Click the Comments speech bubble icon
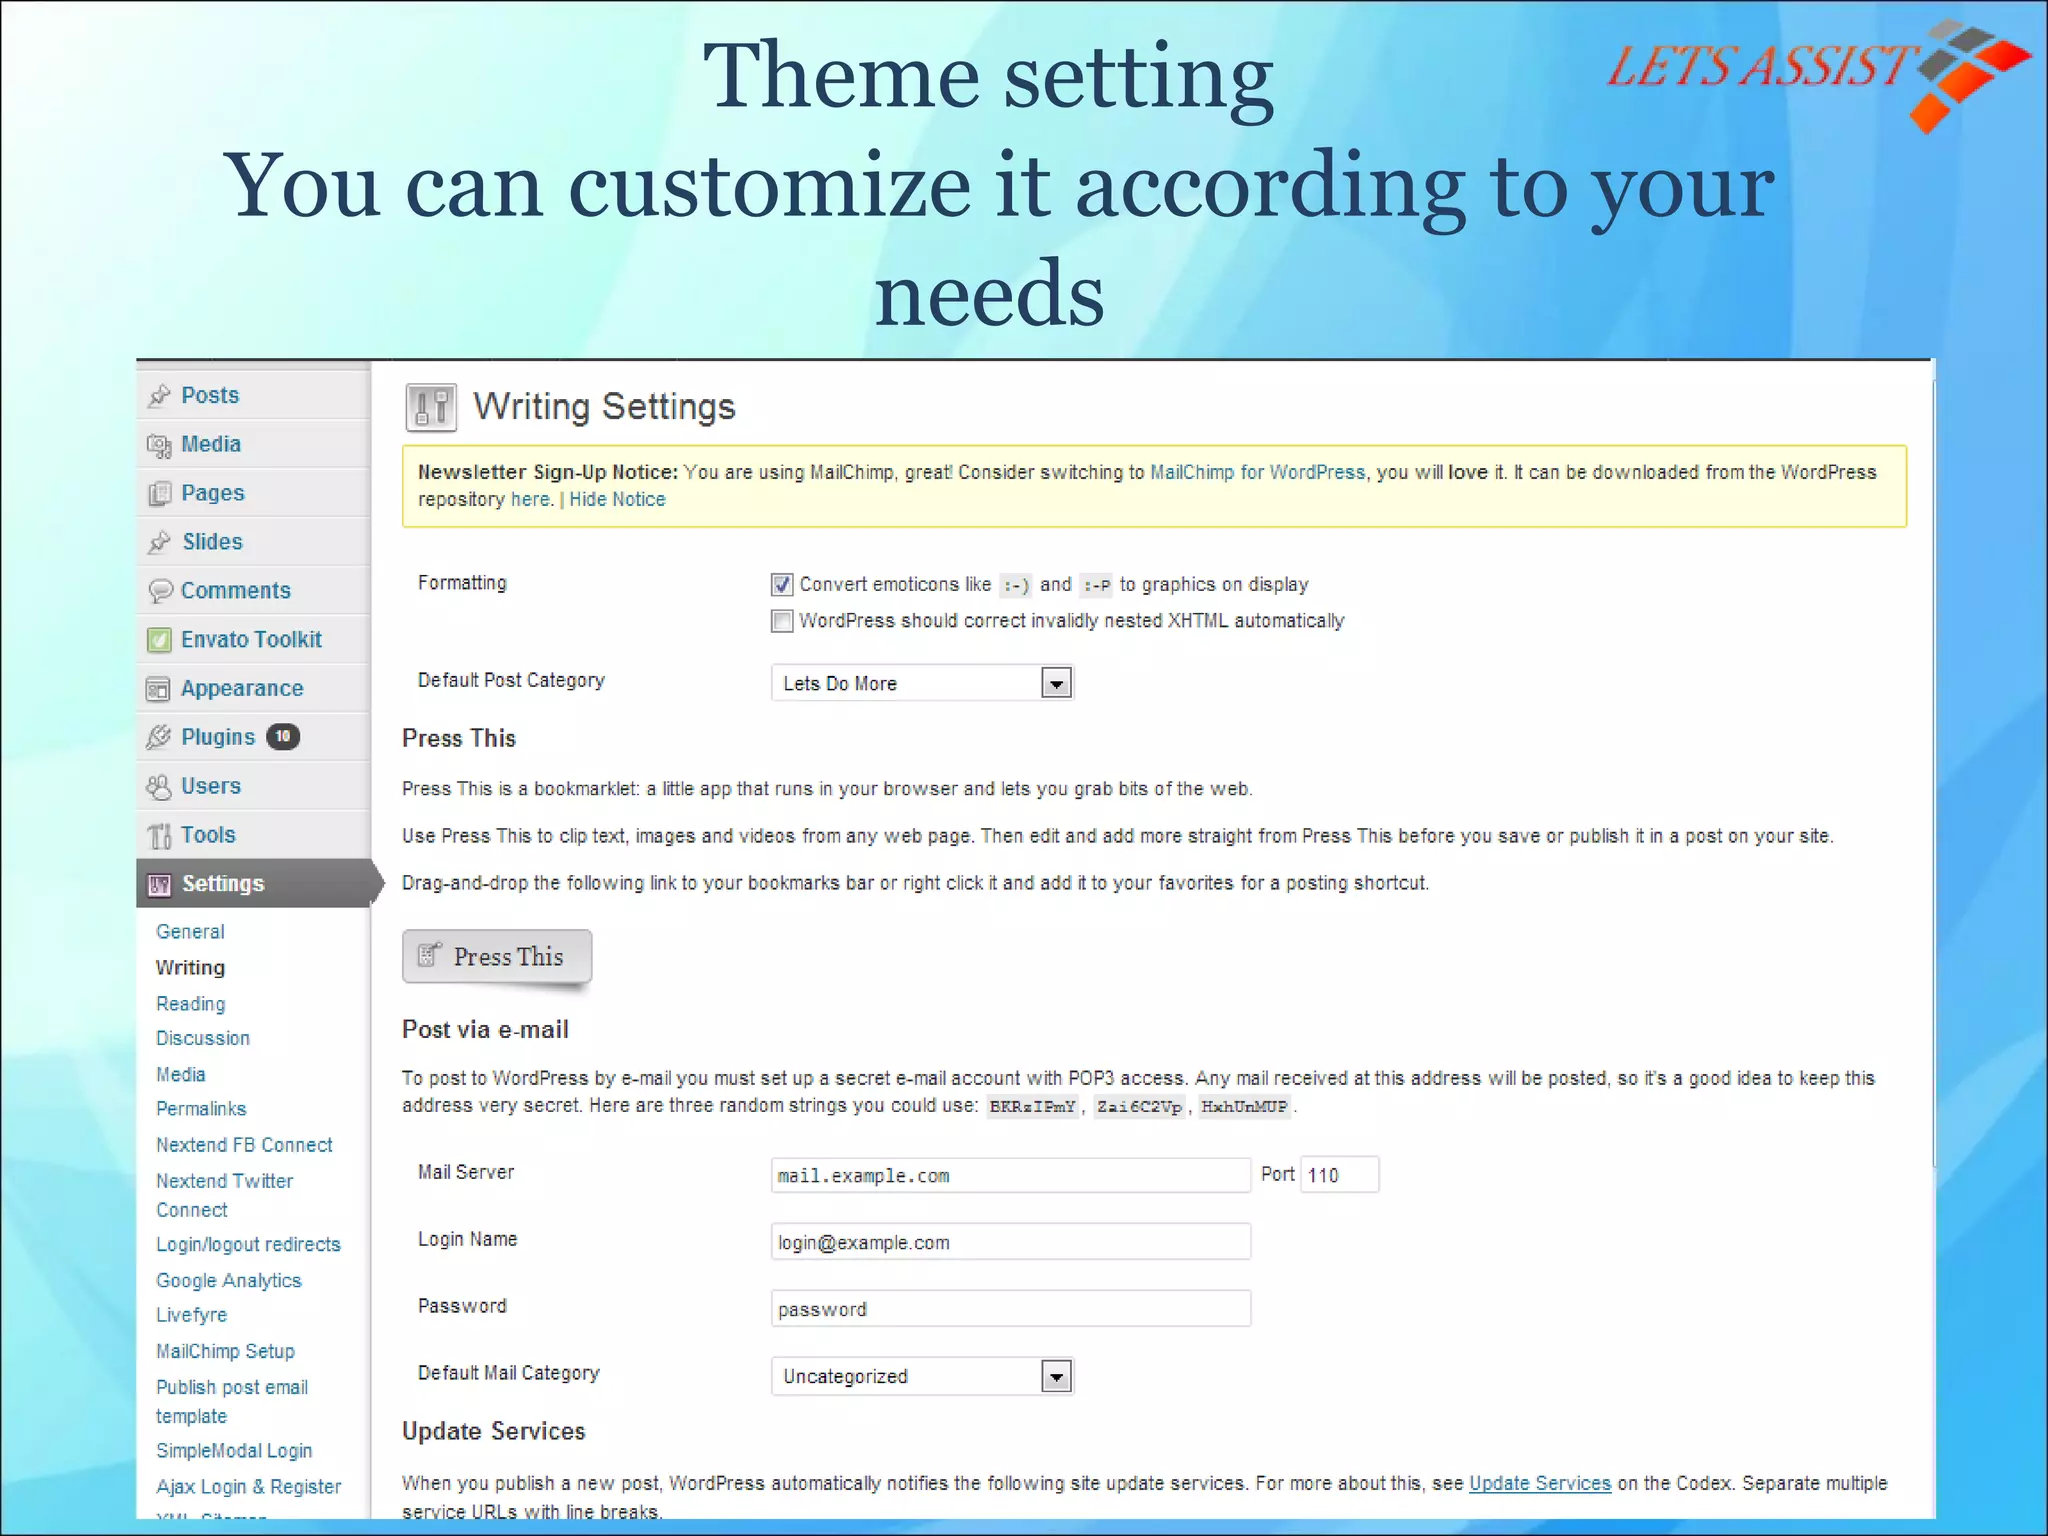Screen dimensions: 2048x1536 (159, 591)
